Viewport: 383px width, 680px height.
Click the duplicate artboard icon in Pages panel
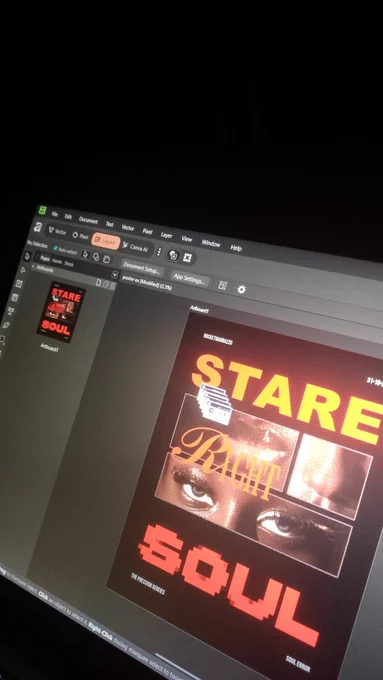(105, 284)
